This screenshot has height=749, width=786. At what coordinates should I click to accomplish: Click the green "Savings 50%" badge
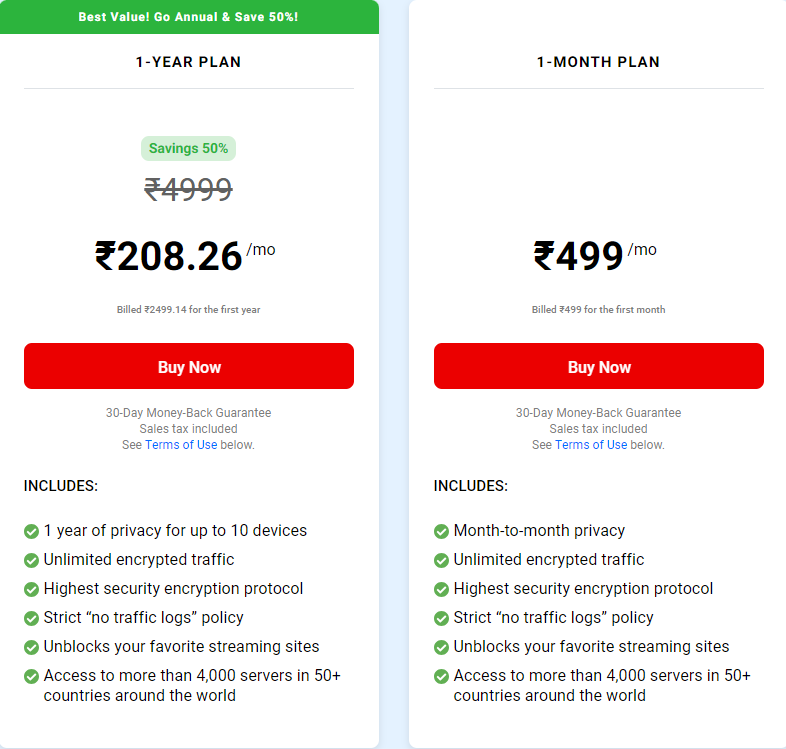click(x=188, y=149)
